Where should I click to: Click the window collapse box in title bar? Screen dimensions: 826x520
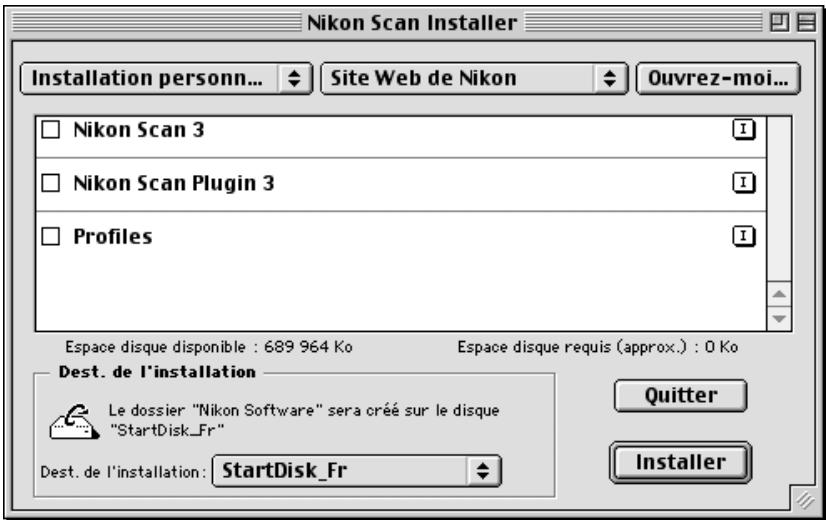tap(806, 23)
